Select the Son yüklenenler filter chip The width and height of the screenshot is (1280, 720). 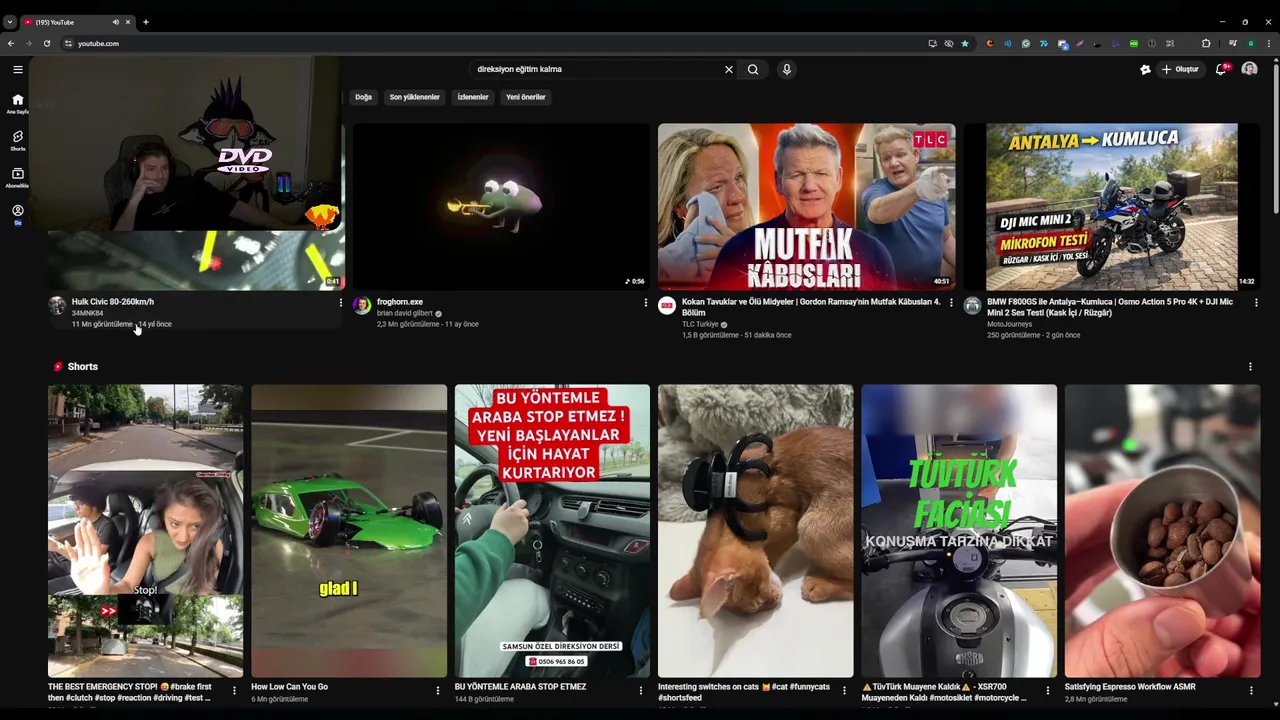414,97
